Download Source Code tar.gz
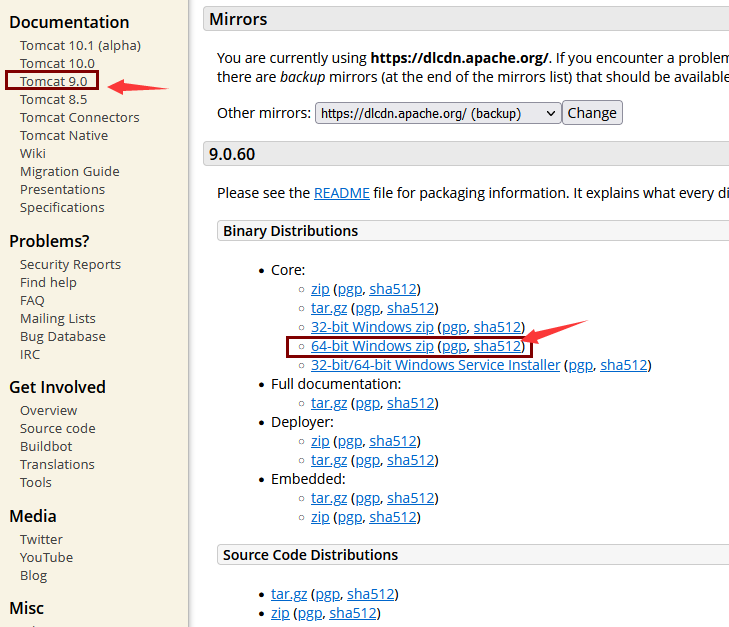This screenshot has width=729, height=627. pos(289,594)
